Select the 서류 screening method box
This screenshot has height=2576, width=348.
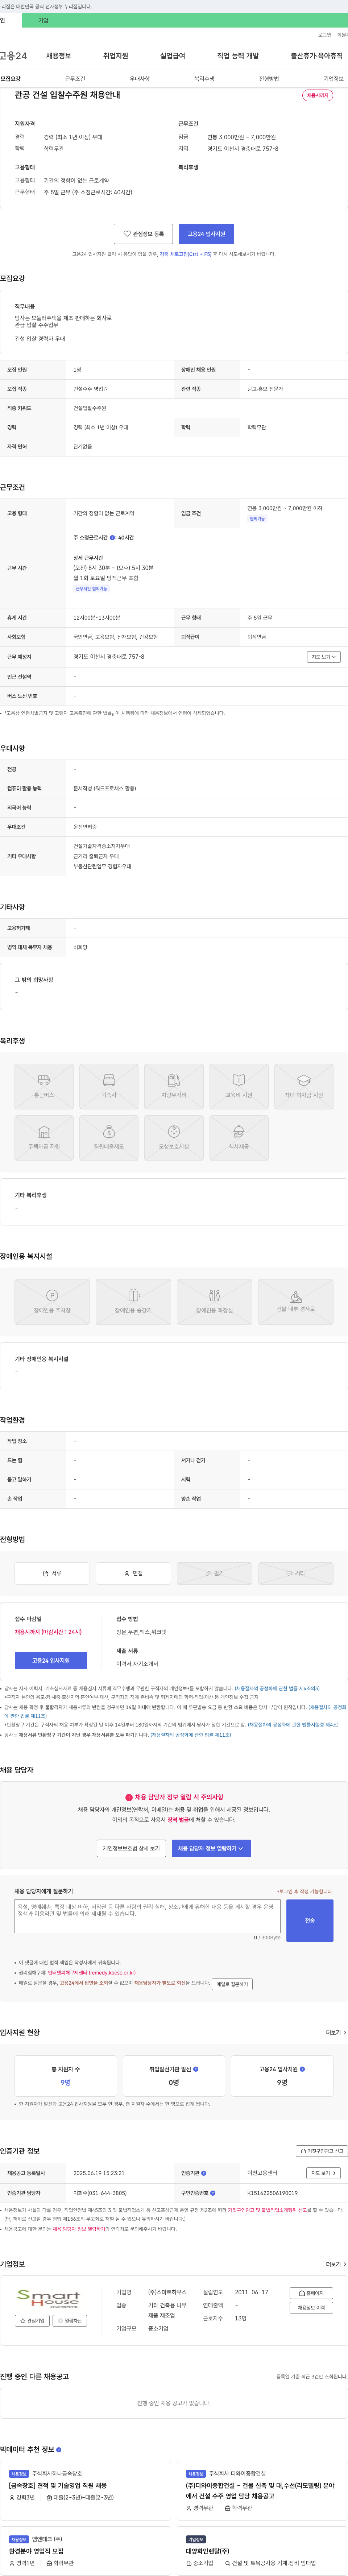coord(52,1573)
